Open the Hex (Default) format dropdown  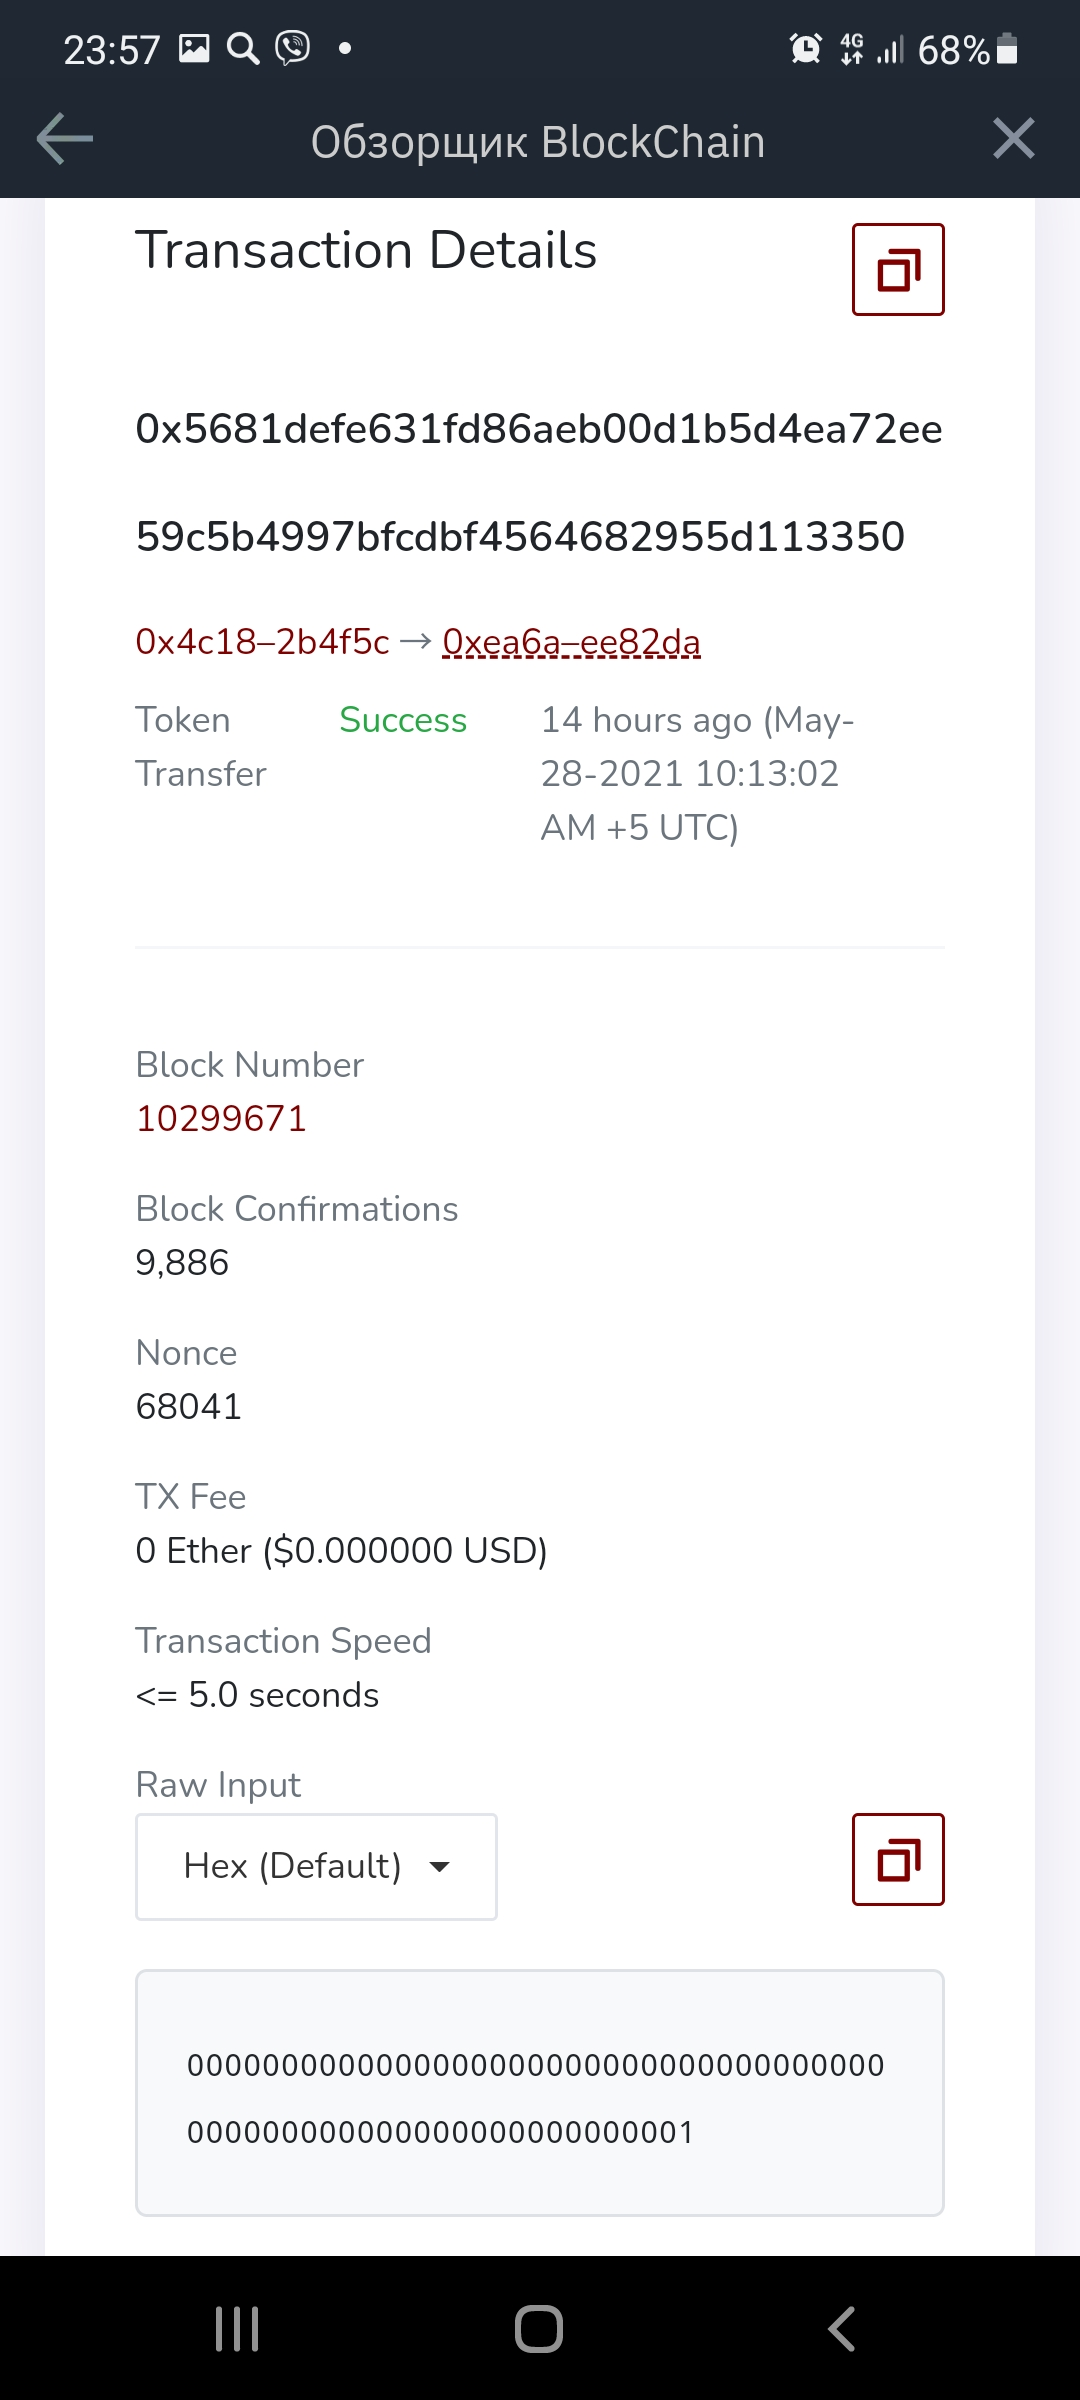(316, 1867)
